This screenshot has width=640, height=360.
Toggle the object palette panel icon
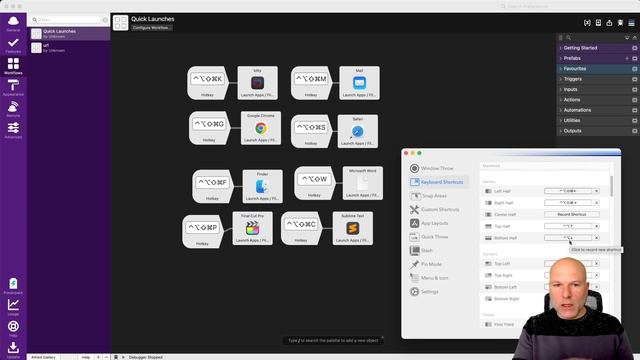coord(631,23)
